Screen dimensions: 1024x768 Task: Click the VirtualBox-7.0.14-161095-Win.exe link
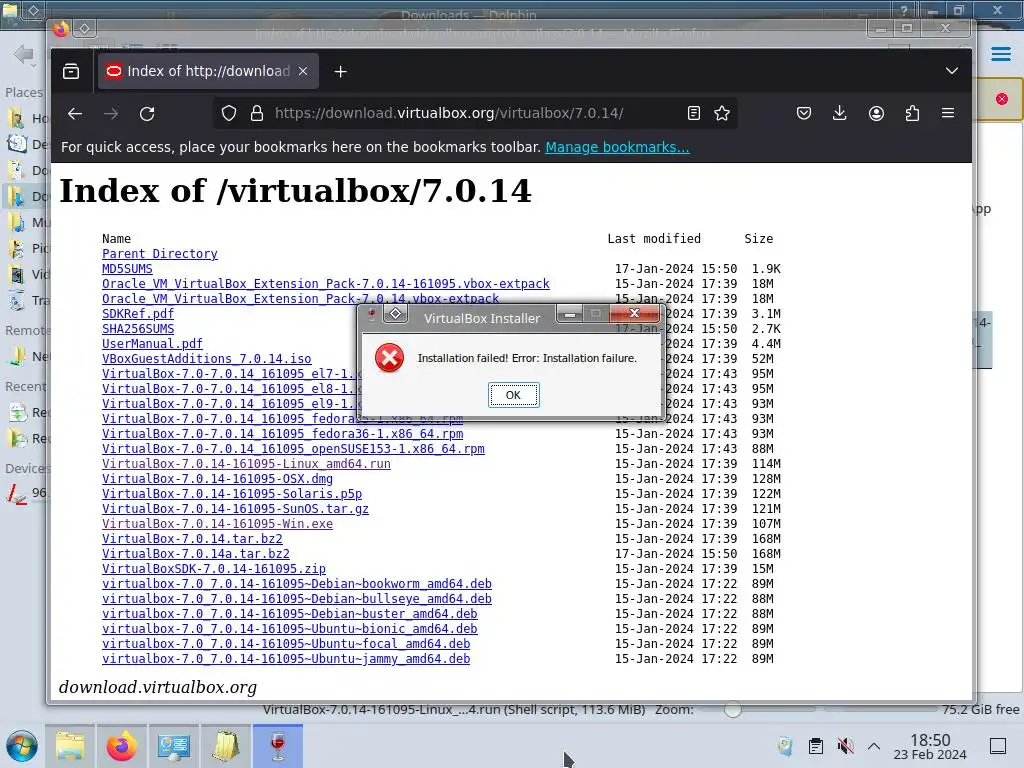click(x=217, y=524)
